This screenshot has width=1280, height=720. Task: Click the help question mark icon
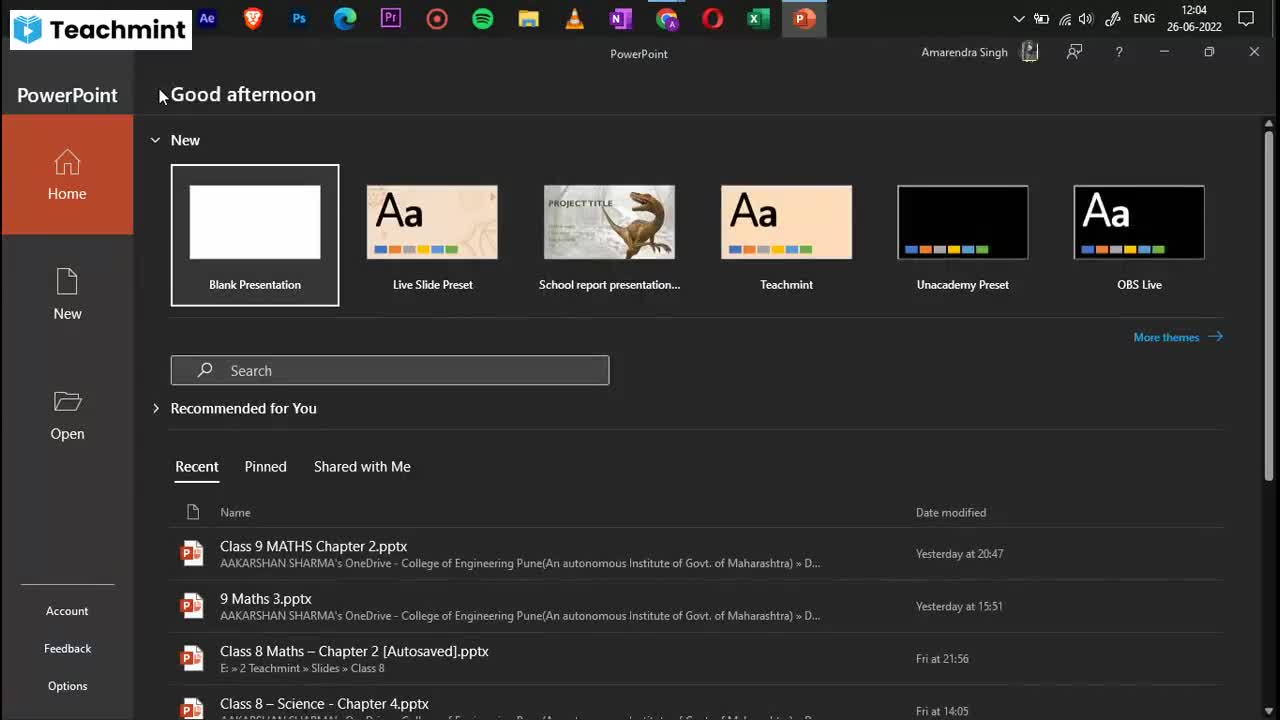1119,52
